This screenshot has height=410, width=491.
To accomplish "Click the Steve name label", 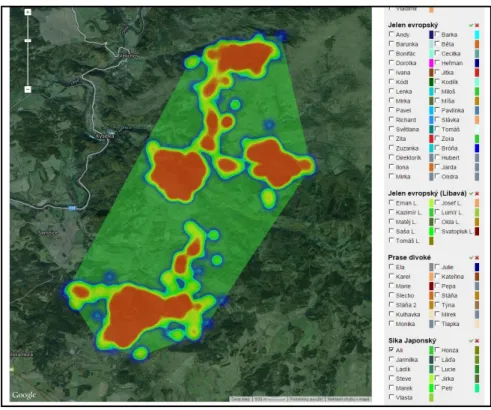I will pyautogui.click(x=403, y=379).
